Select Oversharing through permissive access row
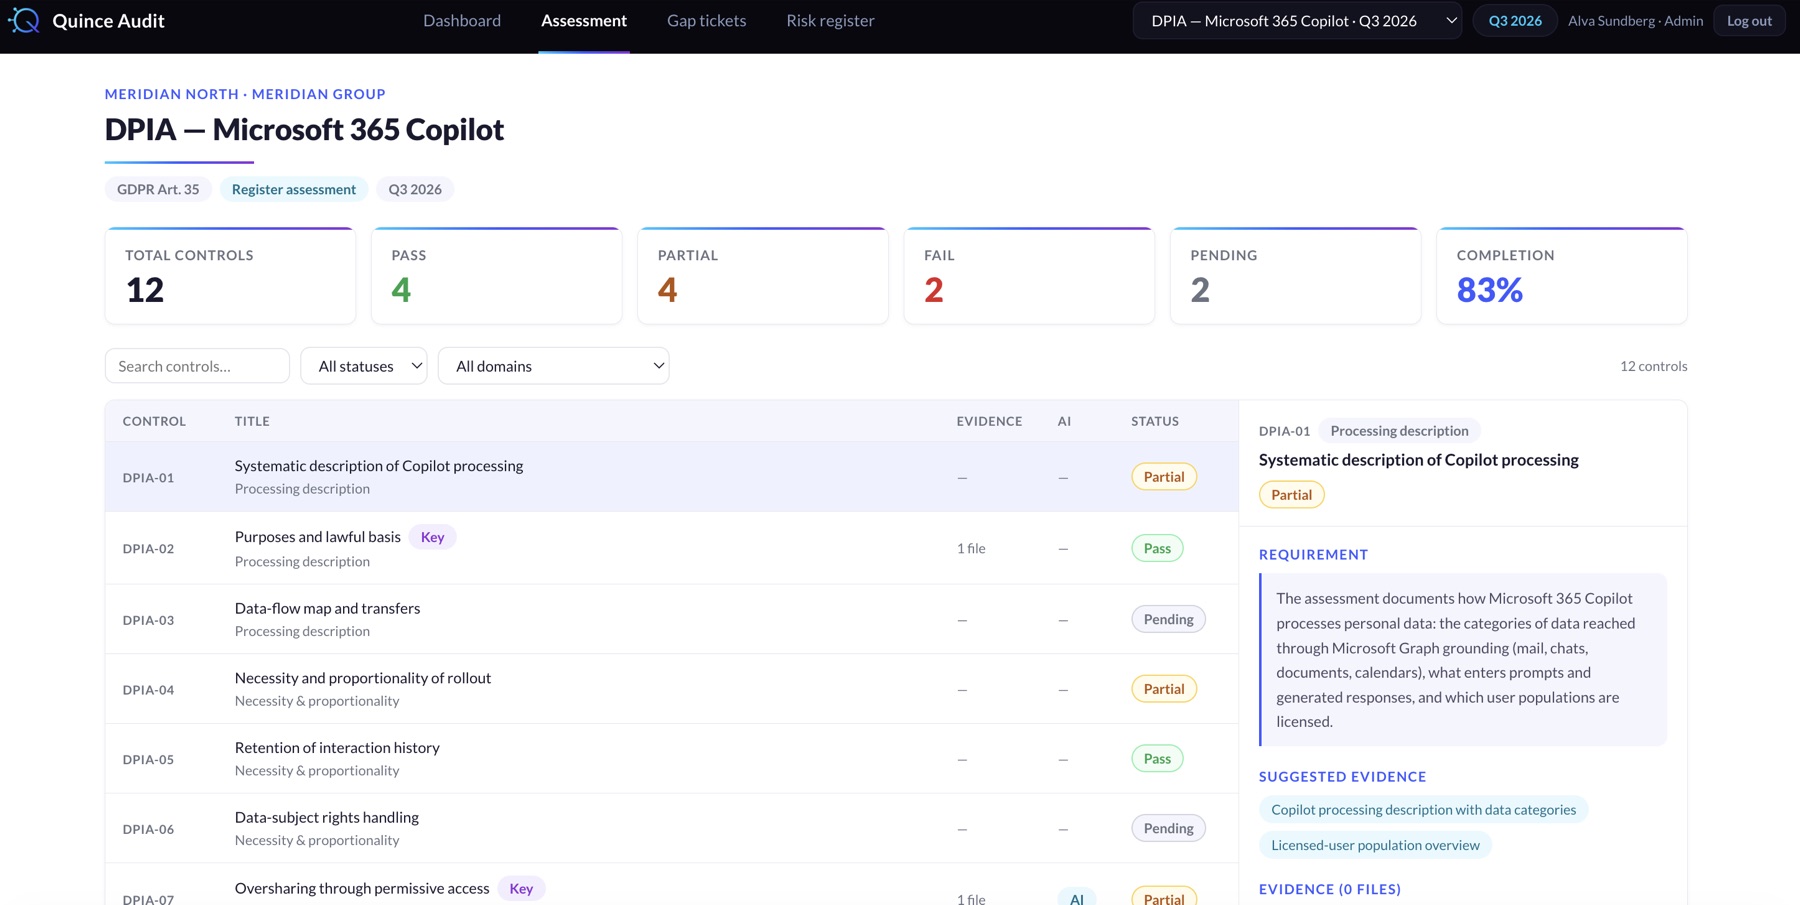 672,885
